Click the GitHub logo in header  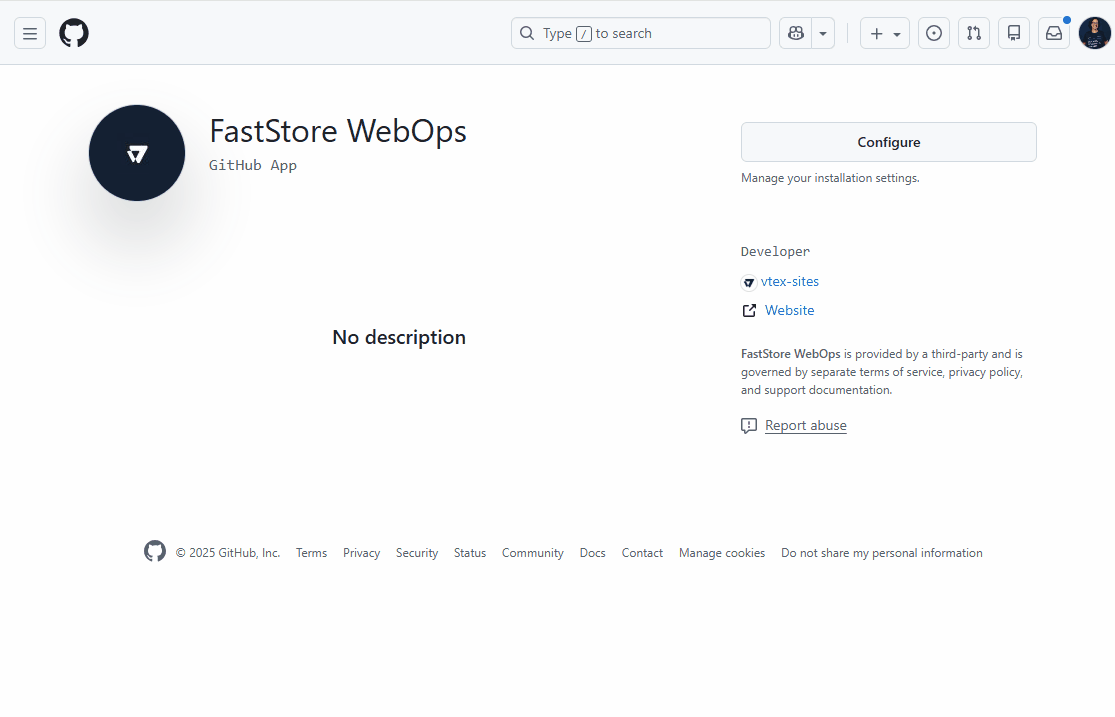point(74,33)
